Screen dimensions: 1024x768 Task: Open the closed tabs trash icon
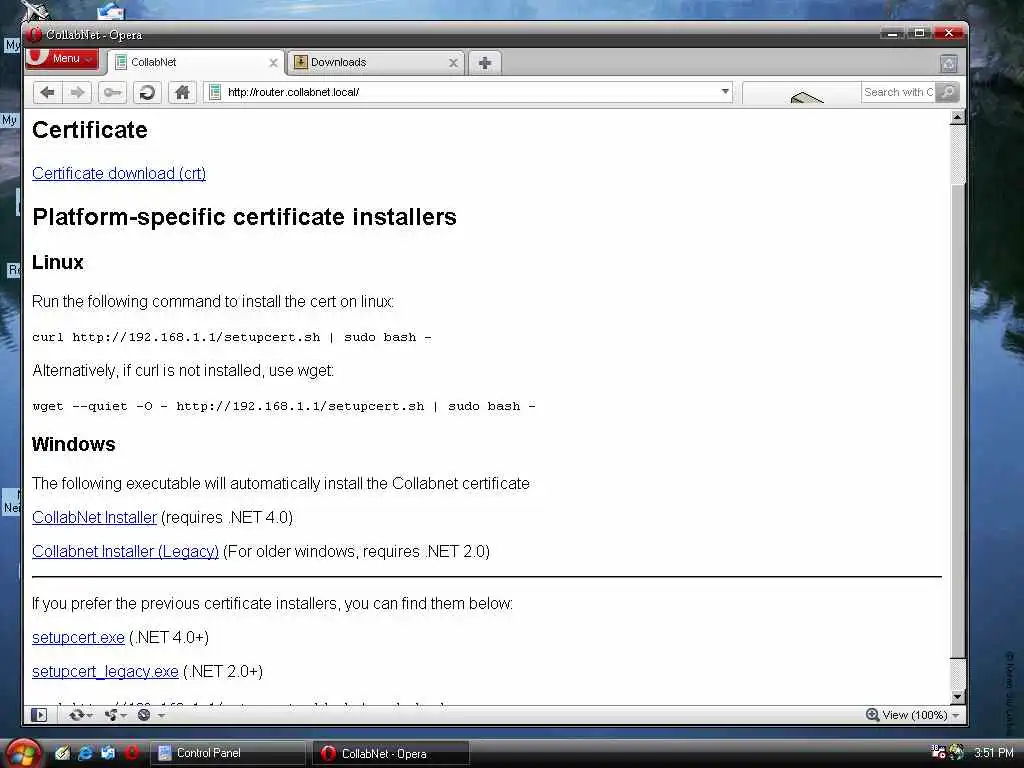click(948, 63)
